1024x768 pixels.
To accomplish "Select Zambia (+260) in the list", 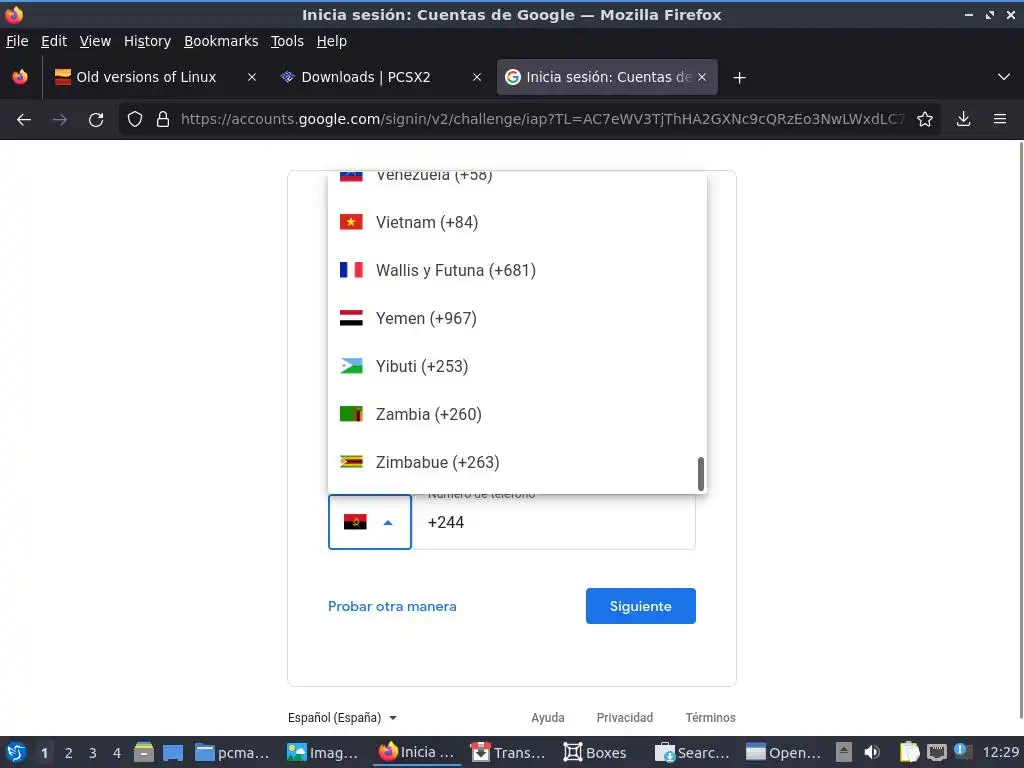I will 517,414.
